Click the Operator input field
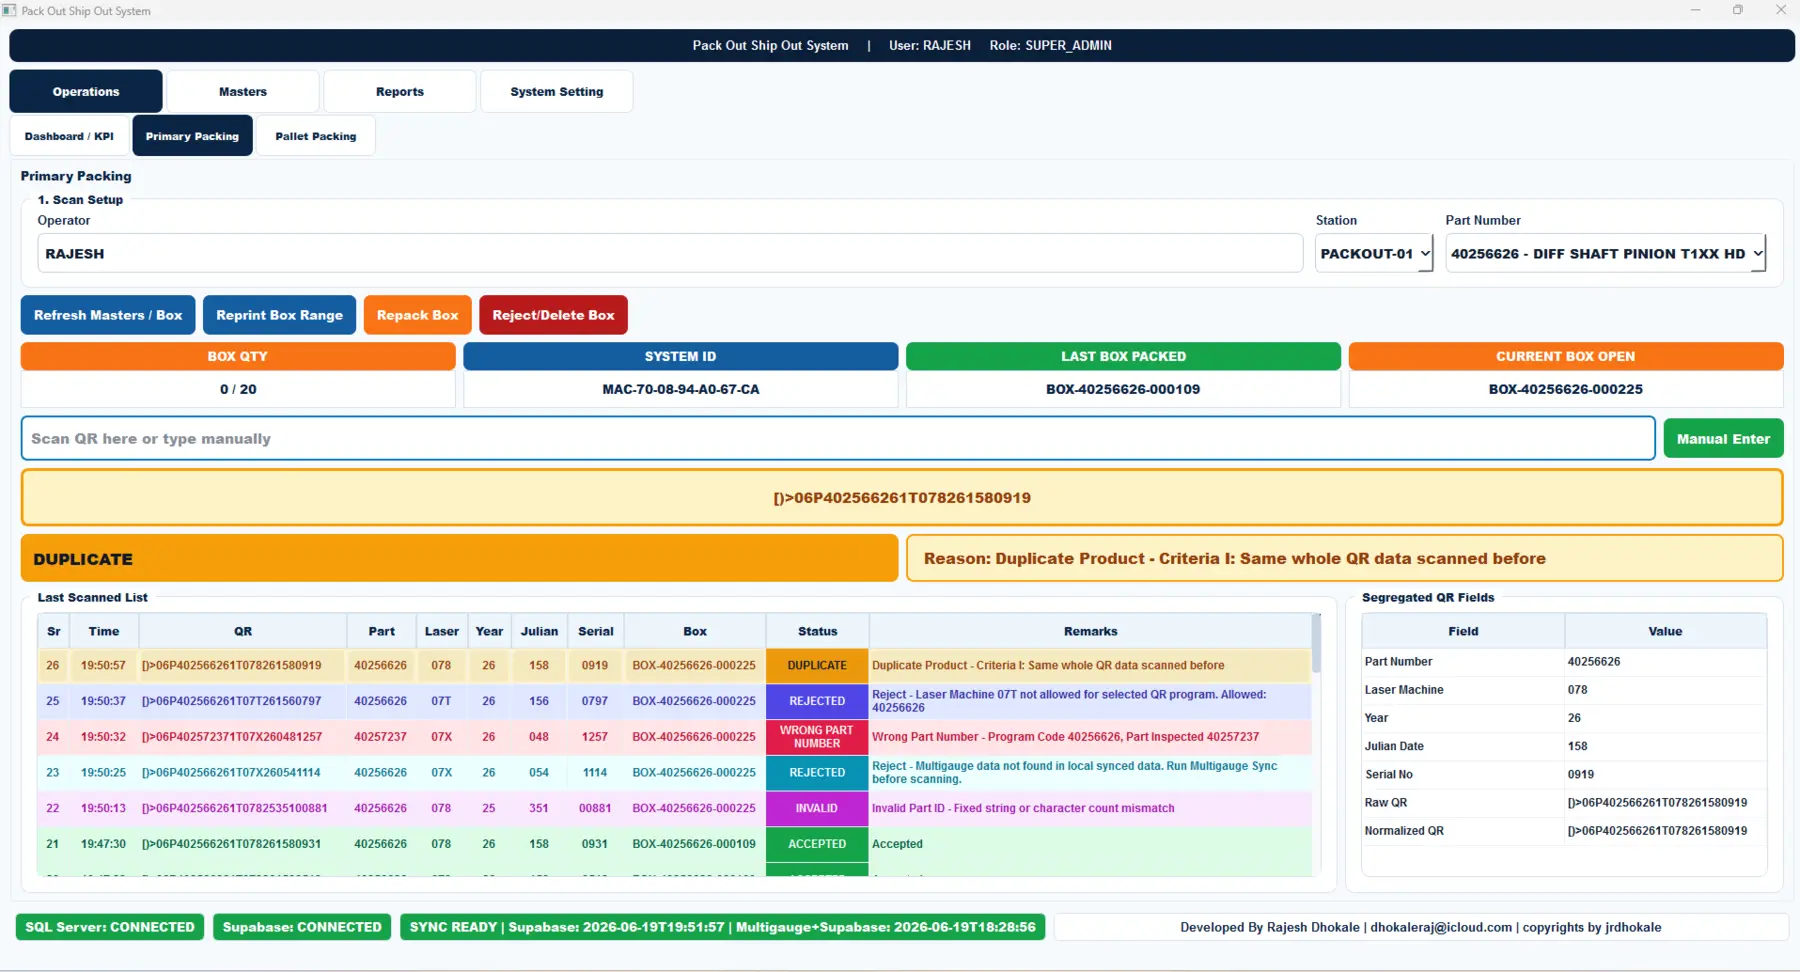1800x972 pixels. tap(670, 253)
